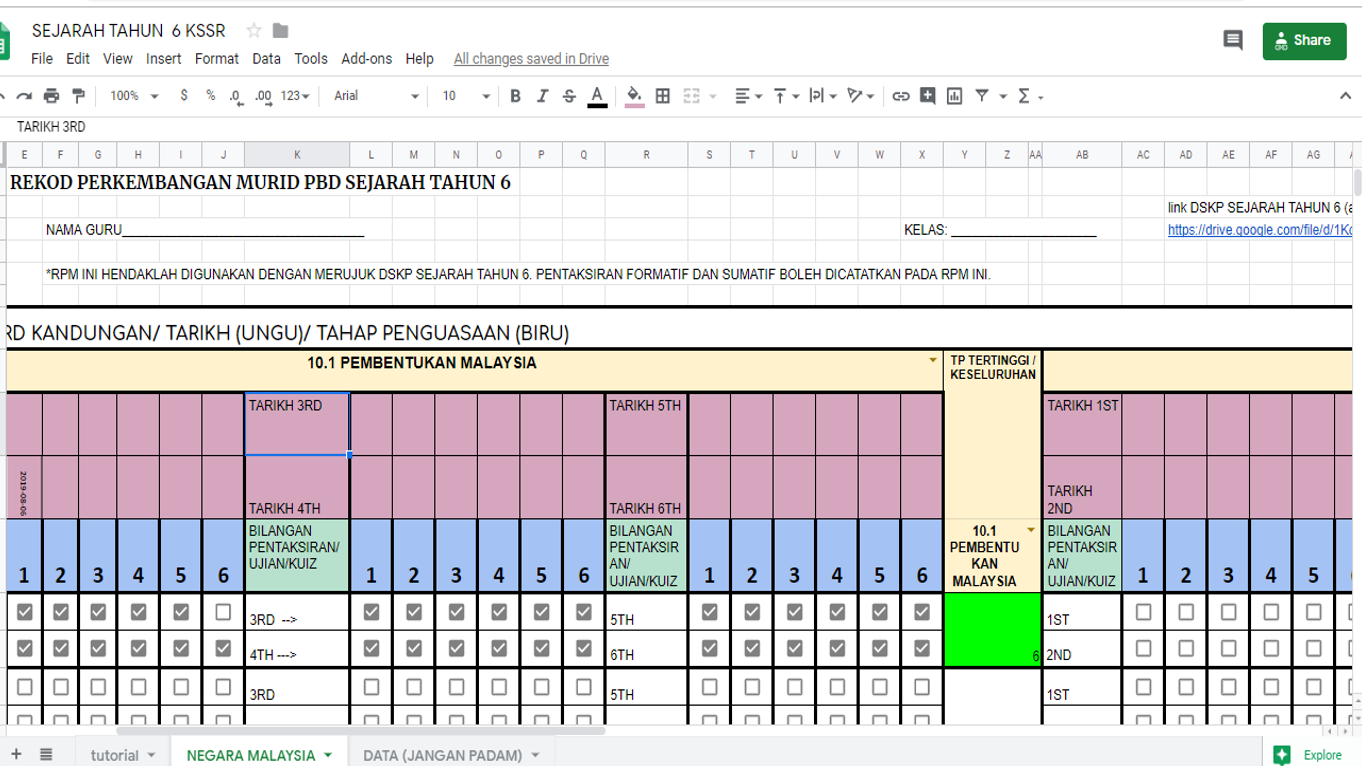
Task: Open filter arrow in 10.1 PEMBENTU KAN cell
Action: click(1031, 530)
